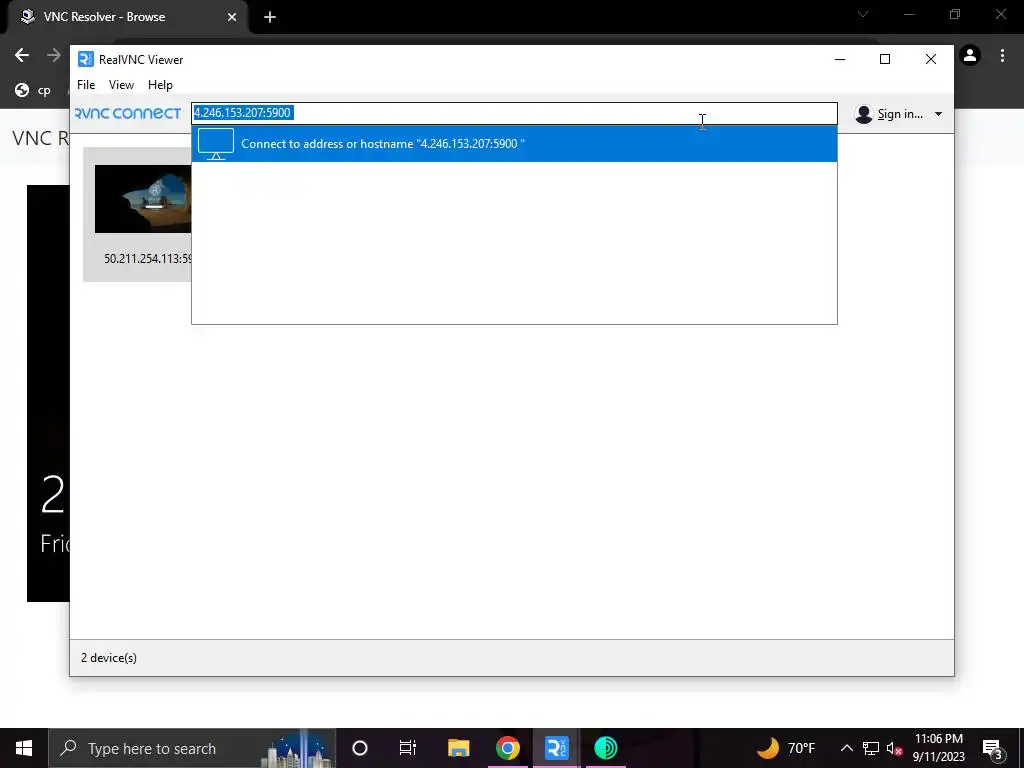Viewport: 1024px width, 768px height.
Task: Click the Cortana circle icon on taskbar
Action: pos(360,748)
